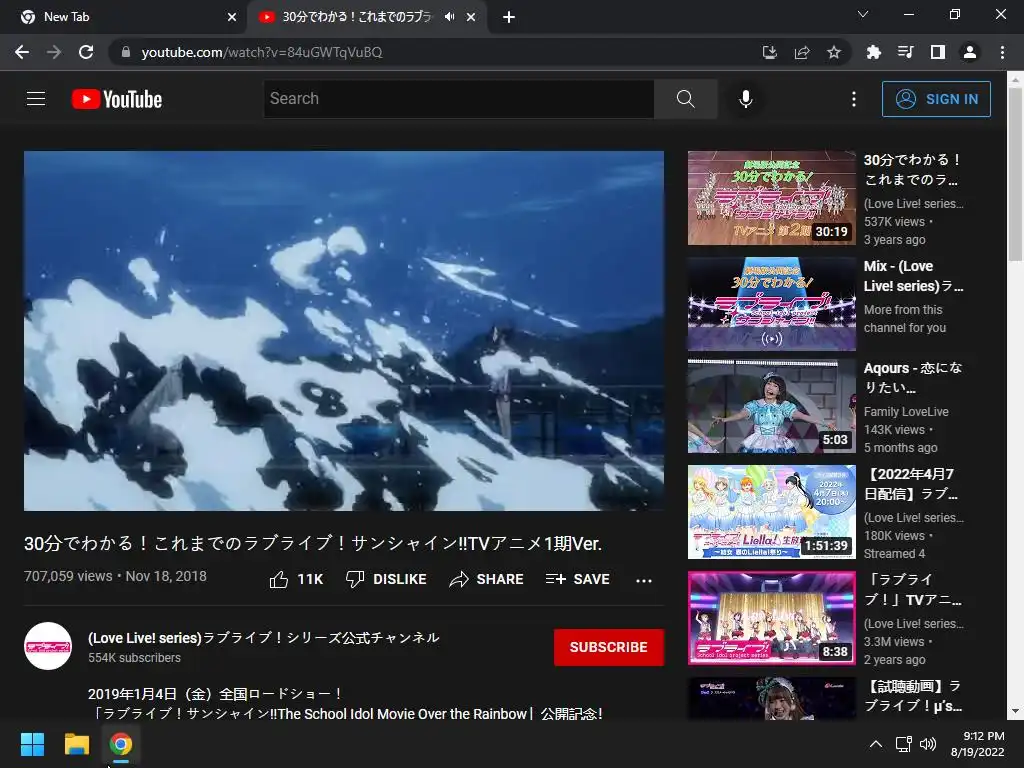Screen dimensions: 1024x768
Task: Click the Chrome taskbar icon
Action: pos(120,744)
